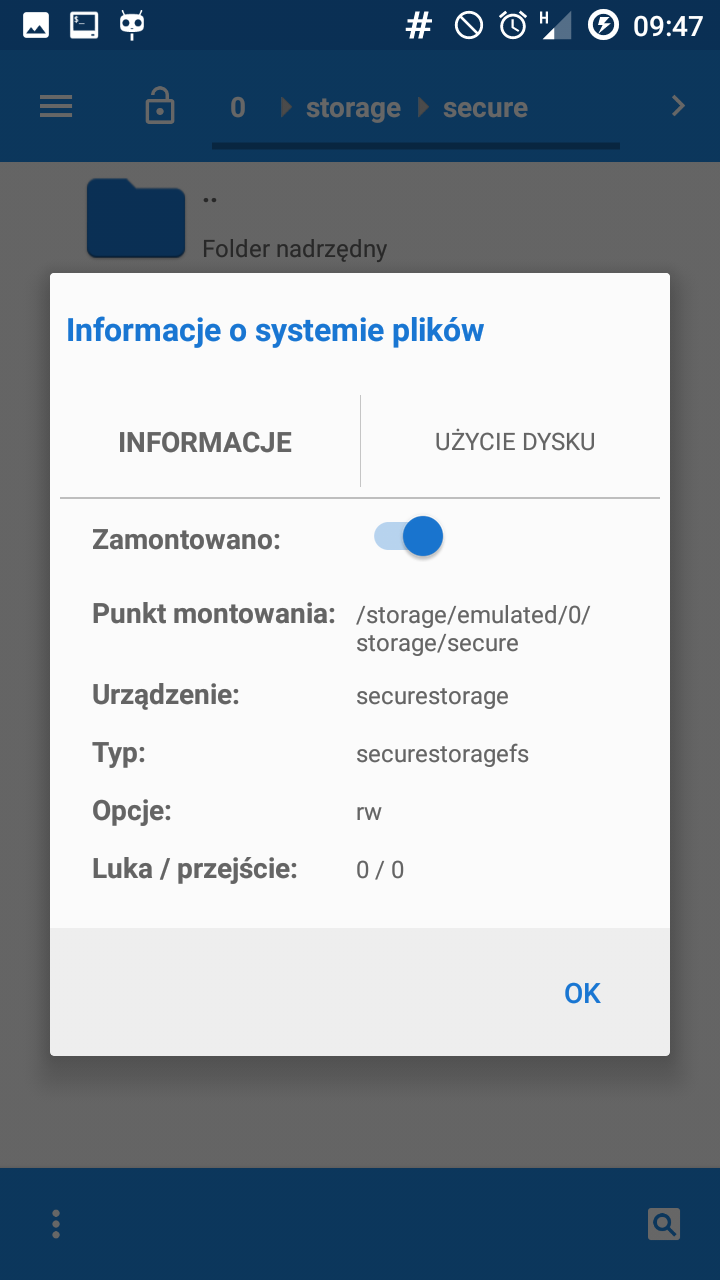Select the 'storage' breadcrumb segment

click(x=353, y=108)
